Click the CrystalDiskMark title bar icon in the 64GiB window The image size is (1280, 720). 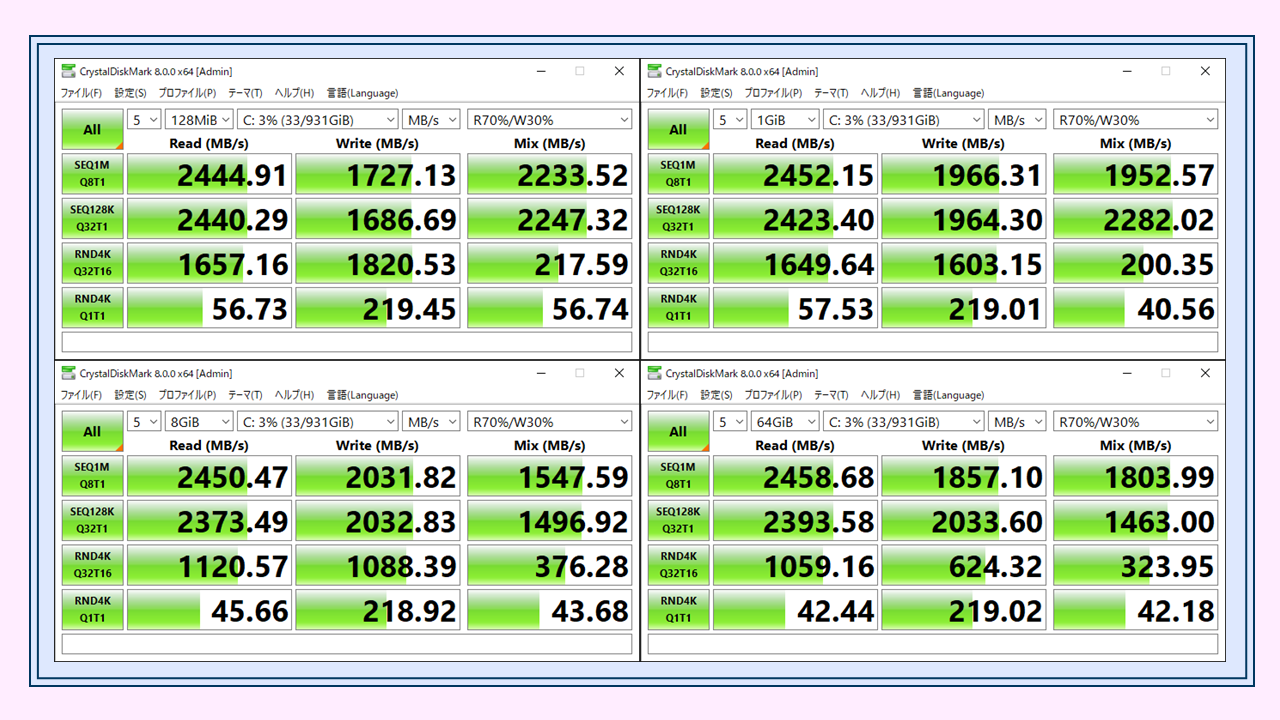(x=654, y=373)
